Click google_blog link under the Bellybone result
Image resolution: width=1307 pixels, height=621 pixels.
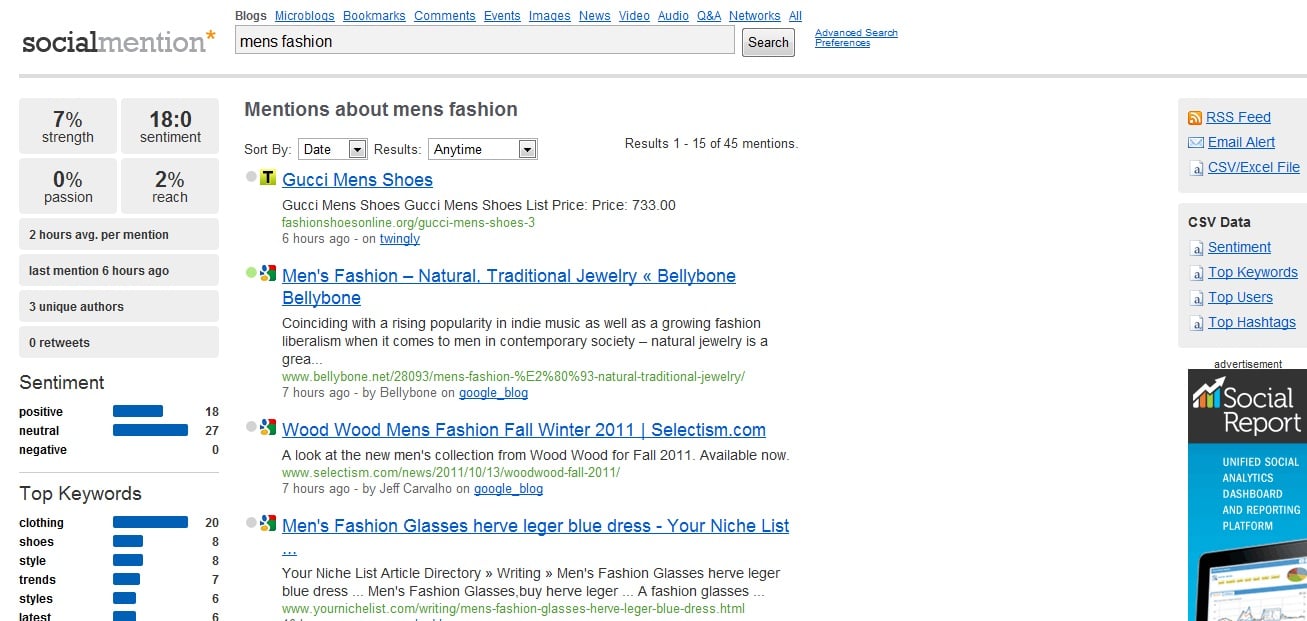493,393
